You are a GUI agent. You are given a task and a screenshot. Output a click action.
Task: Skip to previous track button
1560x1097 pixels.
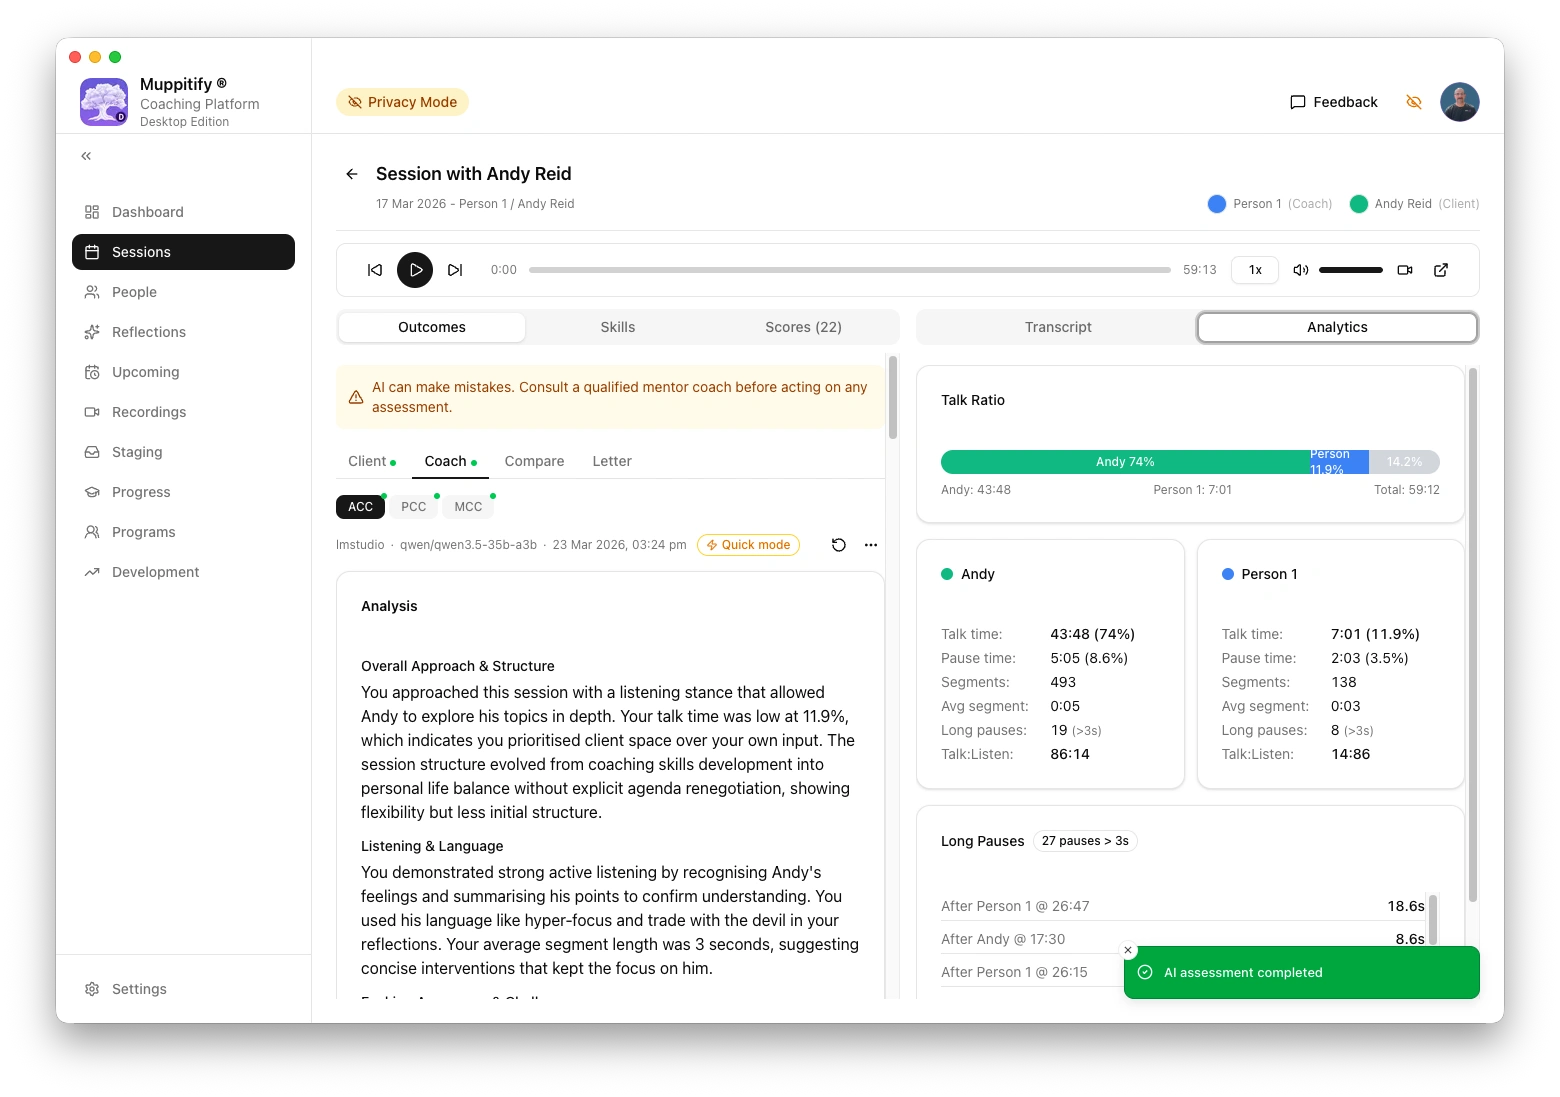click(x=375, y=270)
